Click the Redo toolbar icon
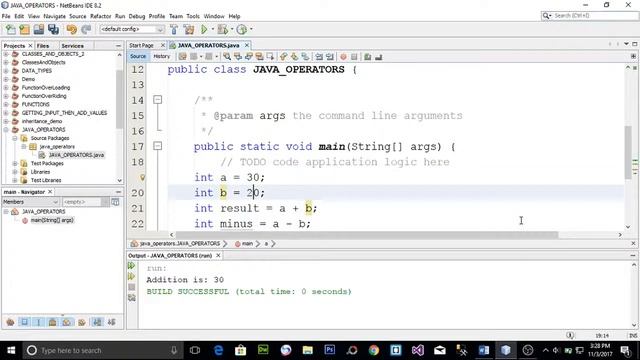 [x=86, y=29]
